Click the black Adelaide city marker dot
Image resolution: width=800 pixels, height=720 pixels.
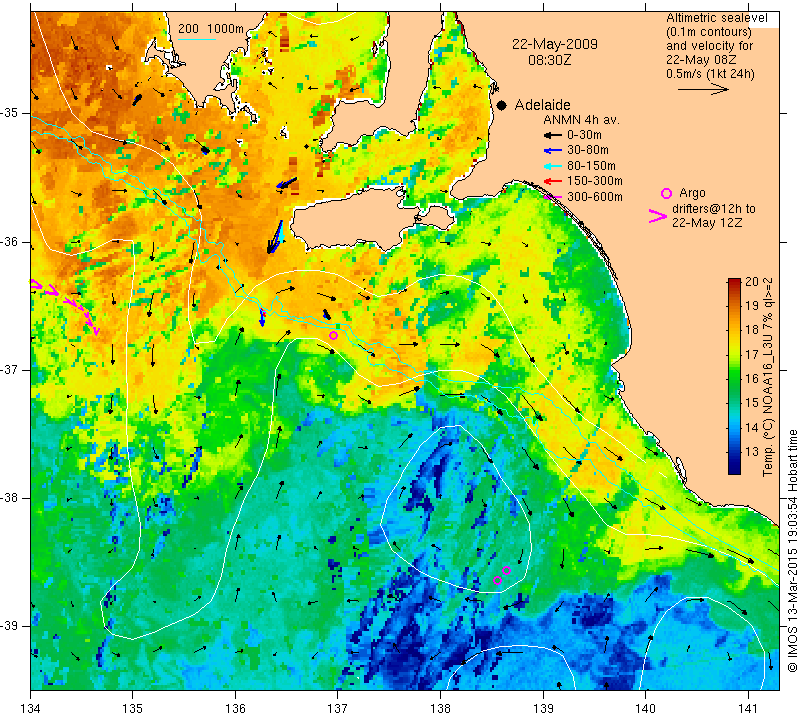point(502,105)
